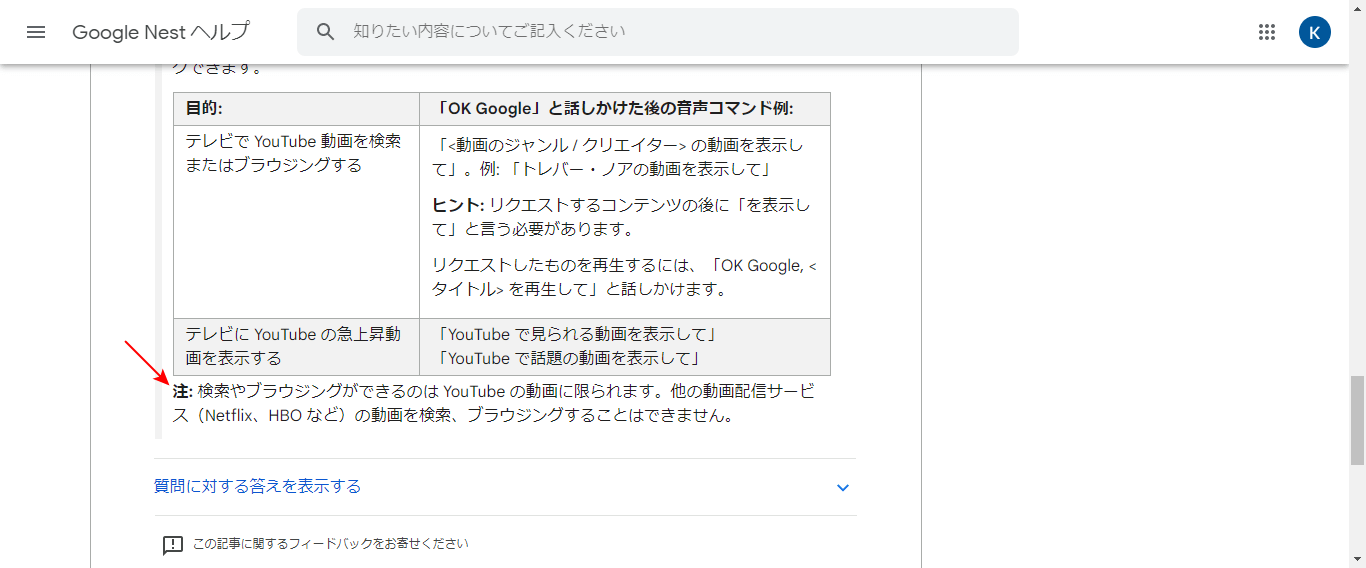Click 「YouTube で話題の動画を表示して」 text
The height and width of the screenshot is (568, 1366).
click(569, 358)
